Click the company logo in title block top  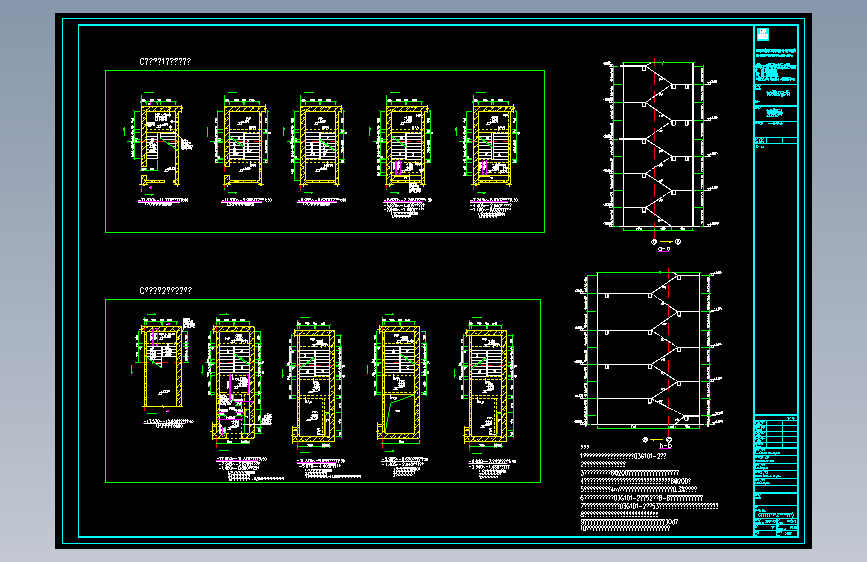[x=763, y=34]
